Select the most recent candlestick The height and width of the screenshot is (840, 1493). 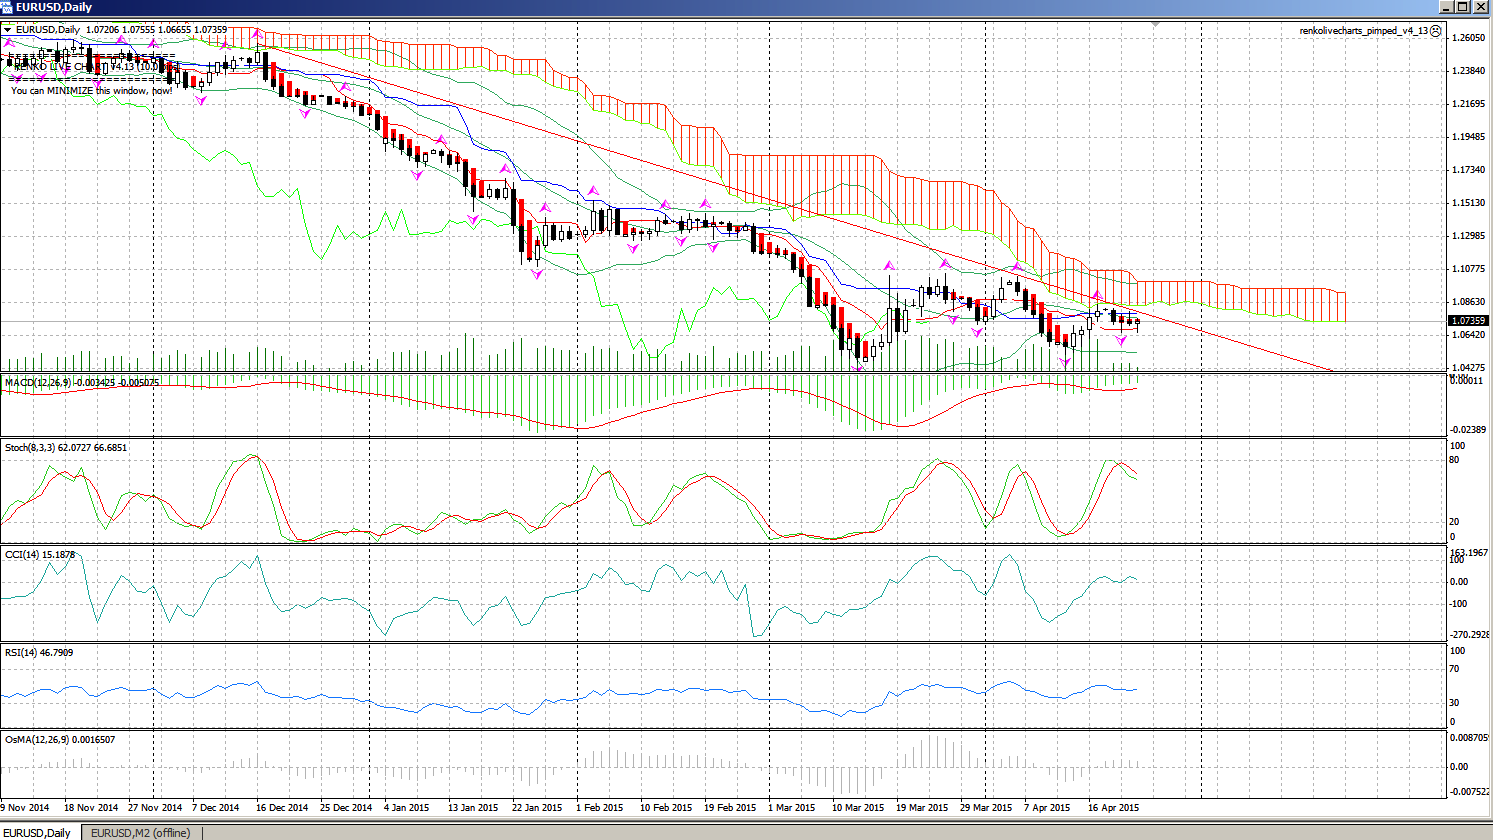point(1137,322)
